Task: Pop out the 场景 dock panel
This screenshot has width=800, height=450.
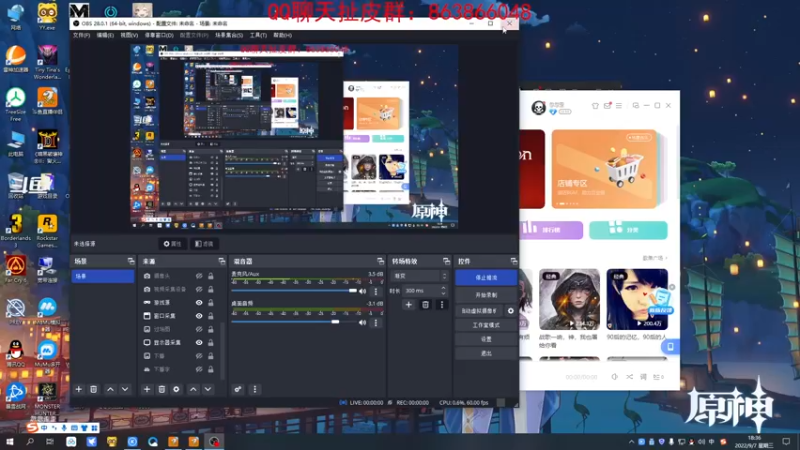Action: 131,261
